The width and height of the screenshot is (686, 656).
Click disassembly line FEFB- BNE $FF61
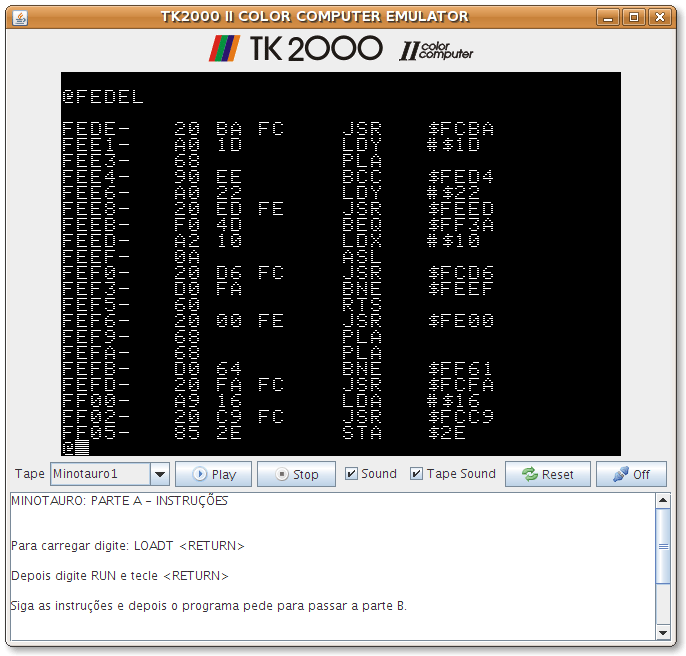278,368
